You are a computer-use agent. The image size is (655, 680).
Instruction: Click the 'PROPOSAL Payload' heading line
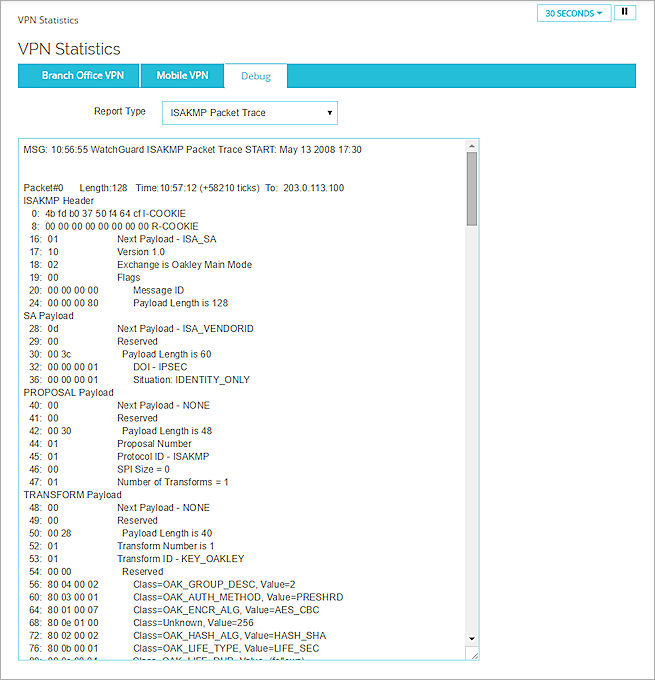coord(69,392)
